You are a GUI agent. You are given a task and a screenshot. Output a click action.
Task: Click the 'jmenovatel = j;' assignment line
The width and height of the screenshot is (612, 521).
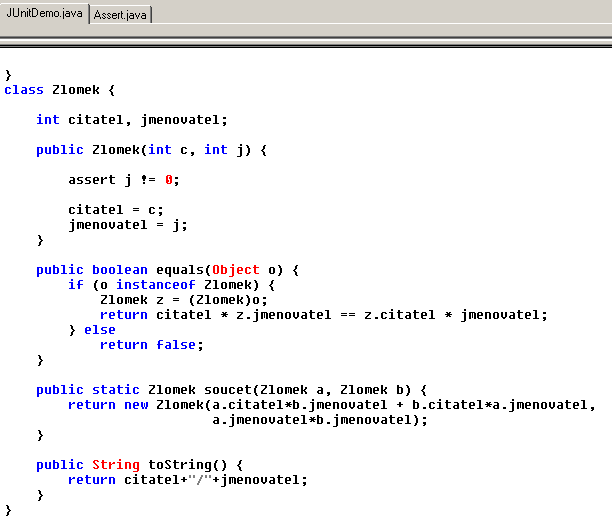128,225
